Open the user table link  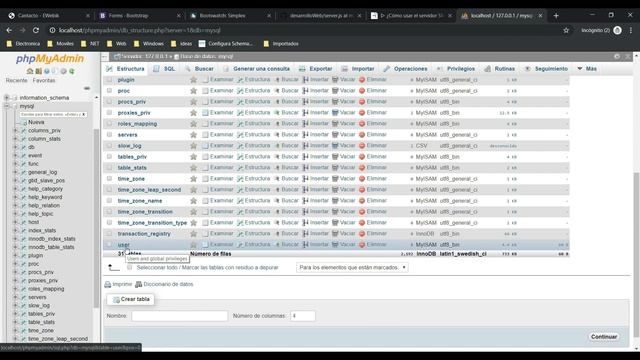point(123,245)
